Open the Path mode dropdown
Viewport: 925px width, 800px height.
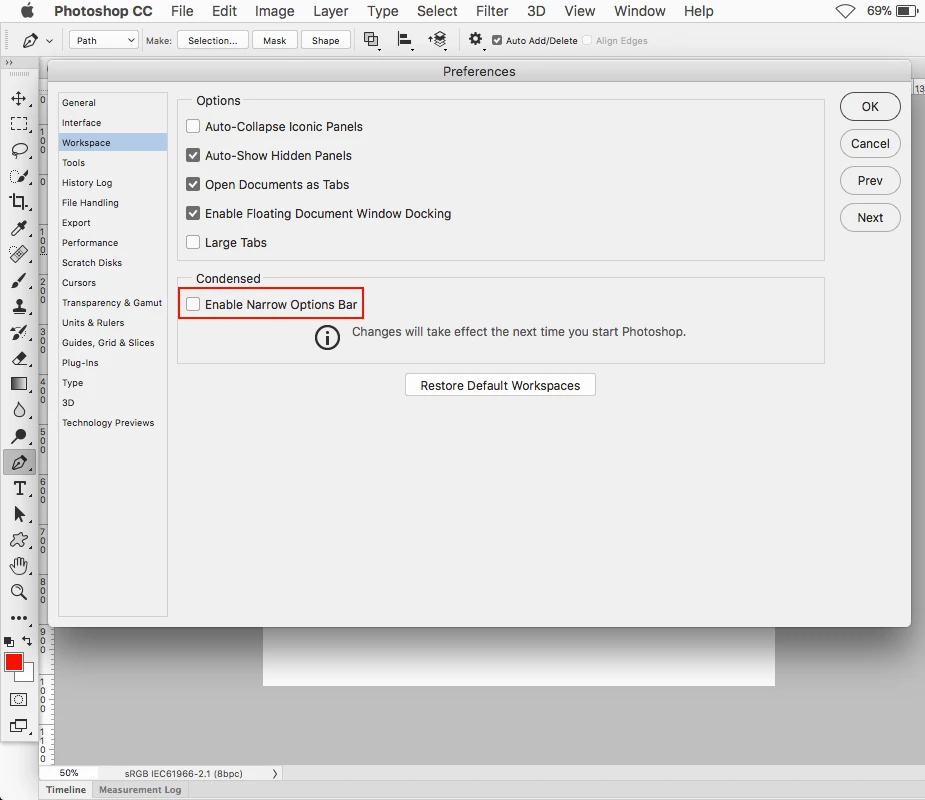(104, 40)
